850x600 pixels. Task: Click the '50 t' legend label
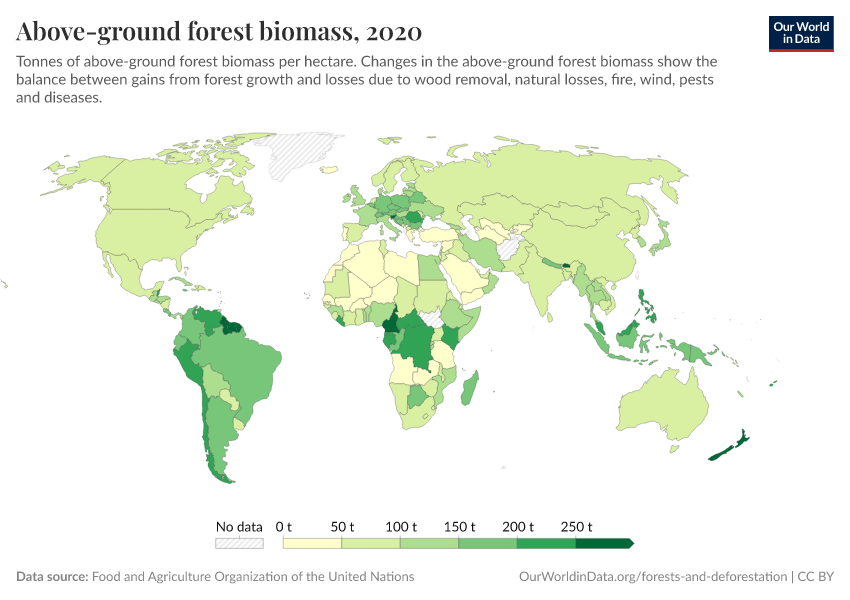(x=342, y=526)
